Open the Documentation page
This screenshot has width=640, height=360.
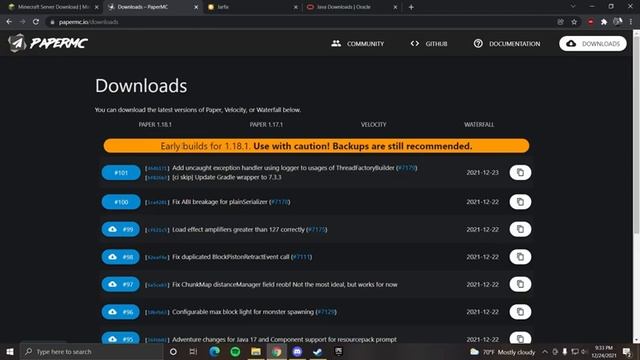(507, 44)
